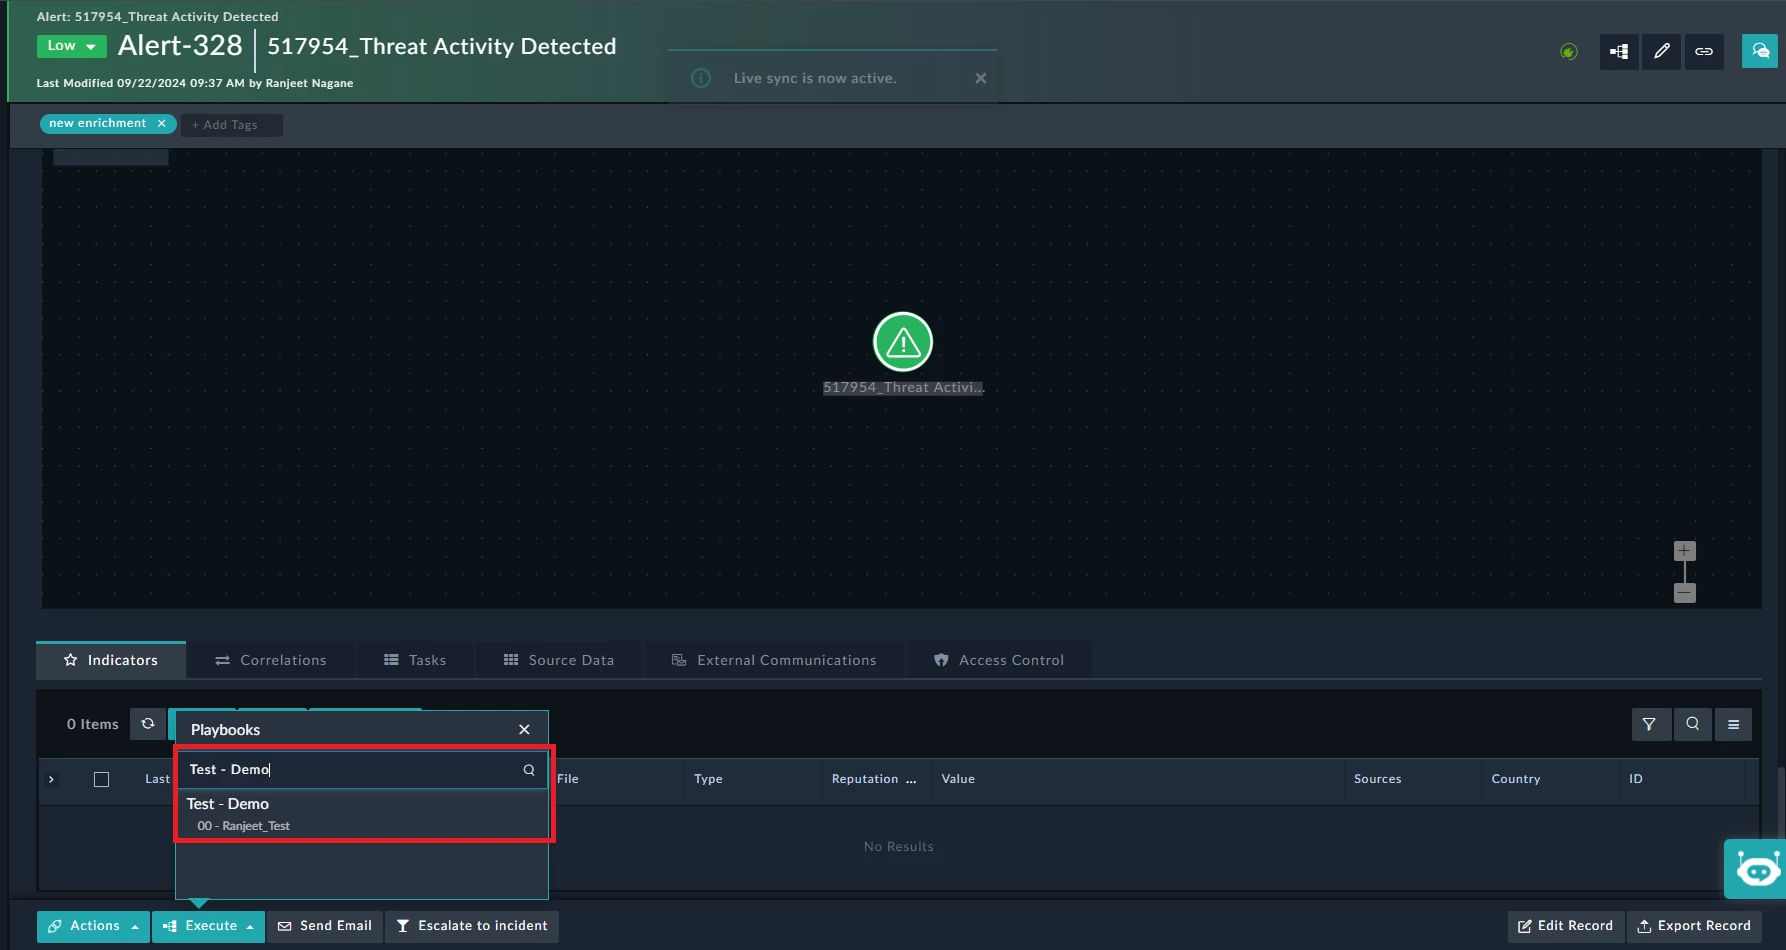Viewport: 1786px width, 950px height.
Task: Open the grid search icon
Action: tap(1692, 724)
